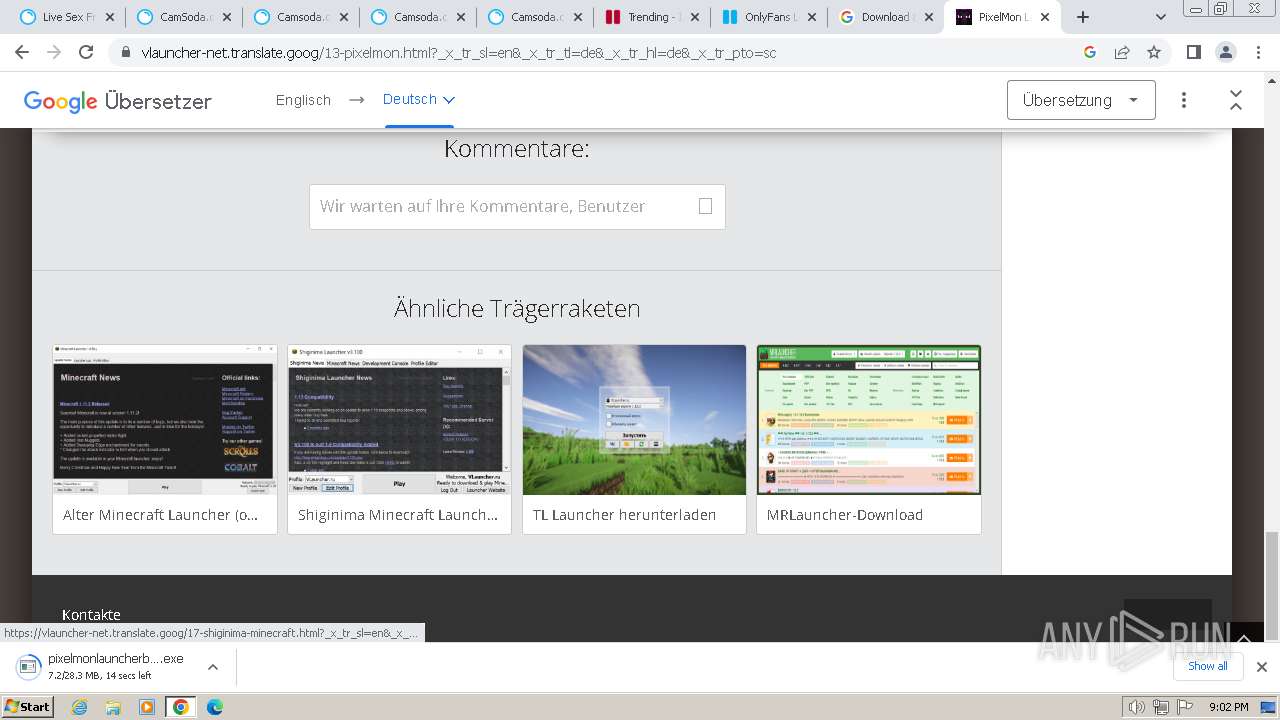The height and width of the screenshot is (720, 1280).
Task: Click the scroll-to-top arrow button
Action: tap(1244, 640)
